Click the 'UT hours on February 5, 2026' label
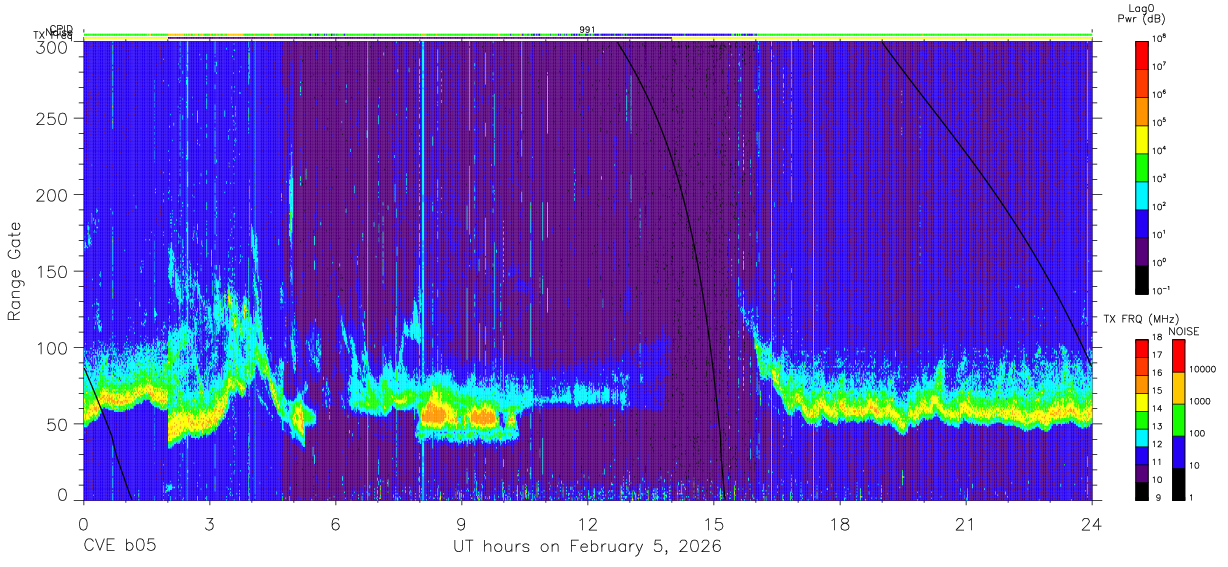 click(x=587, y=547)
